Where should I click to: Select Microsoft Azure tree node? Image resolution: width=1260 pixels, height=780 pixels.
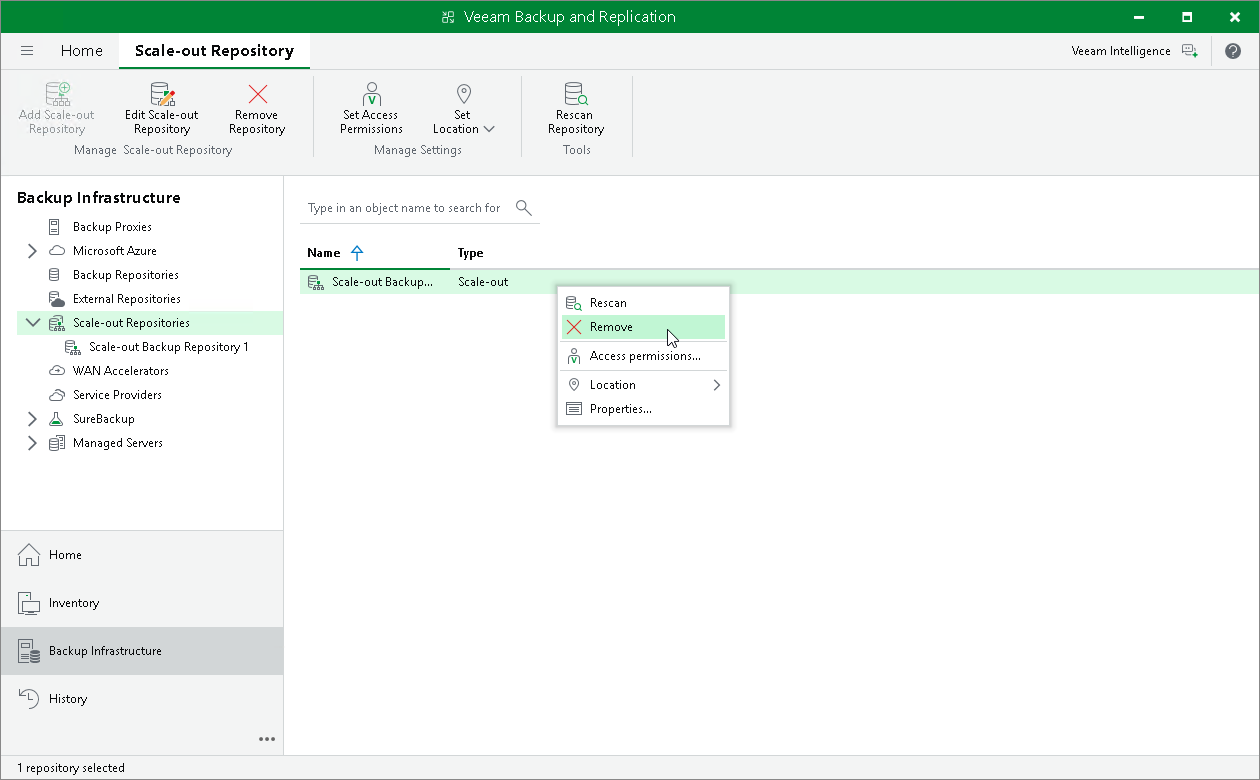point(114,251)
